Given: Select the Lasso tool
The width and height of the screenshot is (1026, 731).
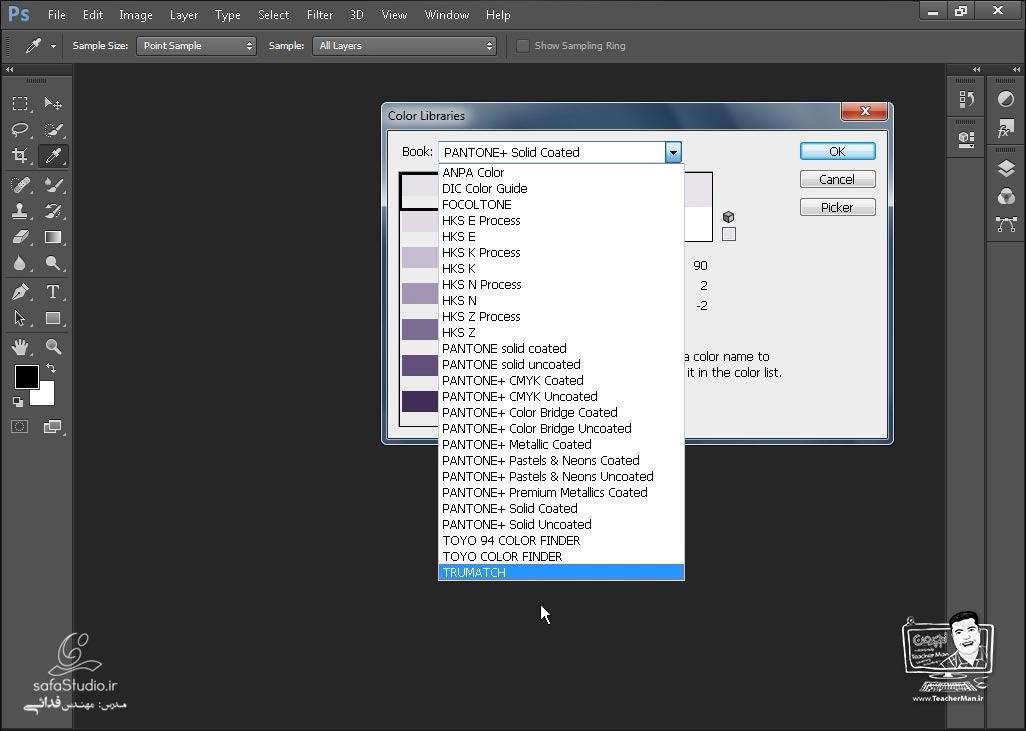Looking at the screenshot, I should point(20,130).
